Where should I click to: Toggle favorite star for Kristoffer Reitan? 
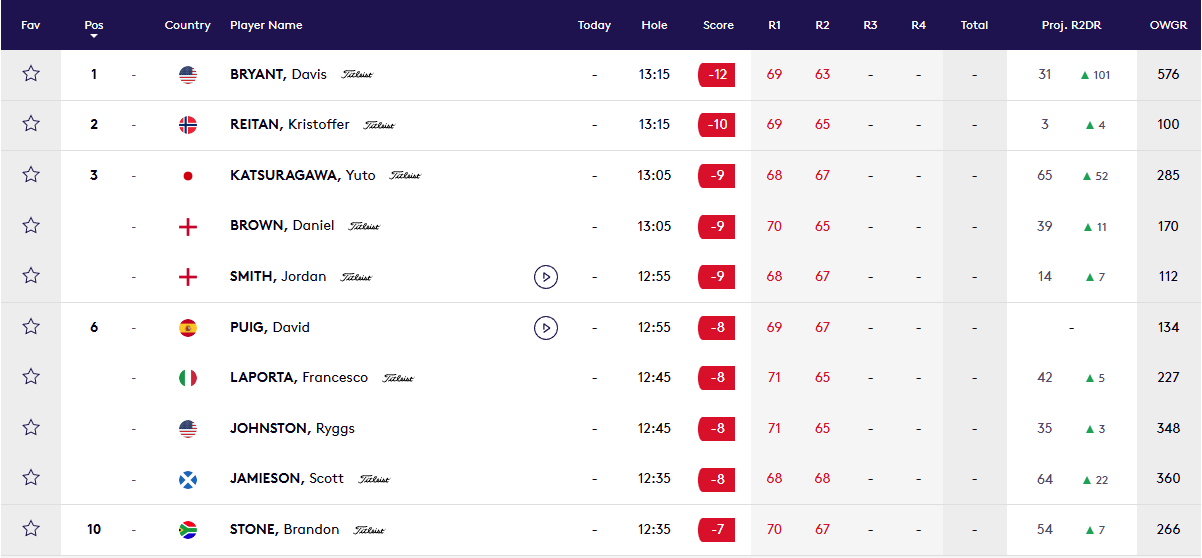pyautogui.click(x=31, y=125)
